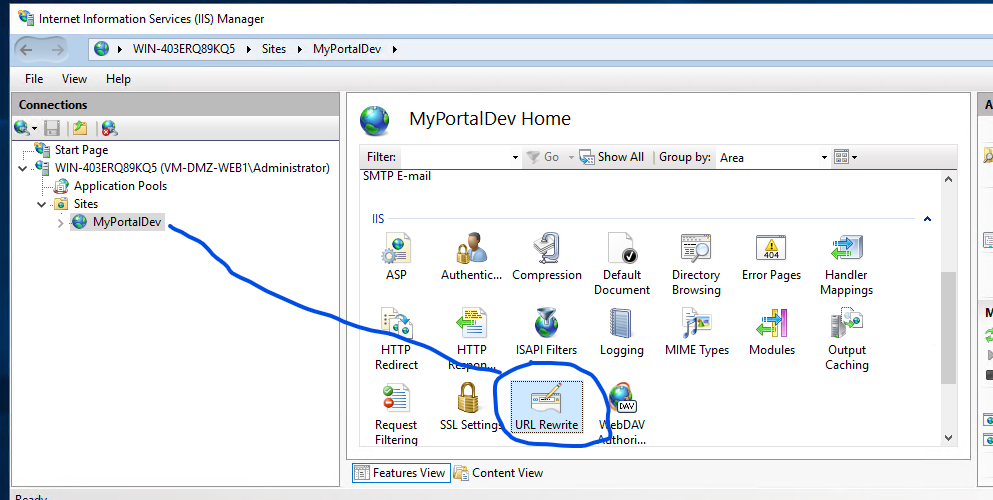Click Sites in the address breadcrumb
Image resolution: width=993 pixels, height=500 pixels.
point(274,49)
